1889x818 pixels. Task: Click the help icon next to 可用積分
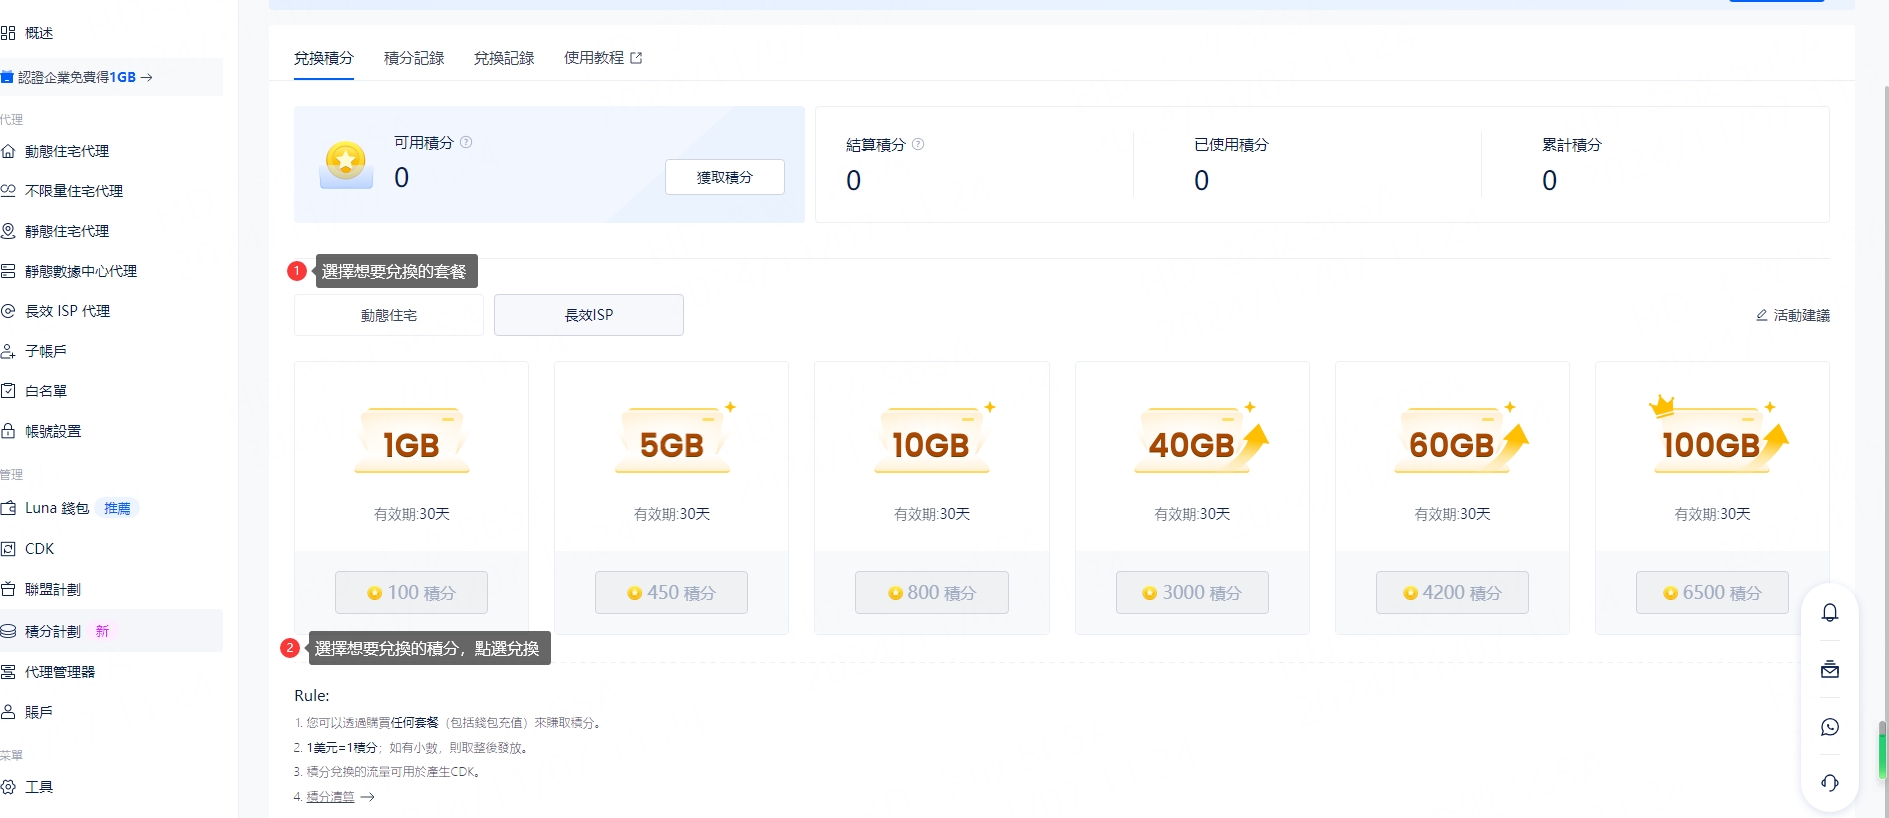[x=466, y=142]
